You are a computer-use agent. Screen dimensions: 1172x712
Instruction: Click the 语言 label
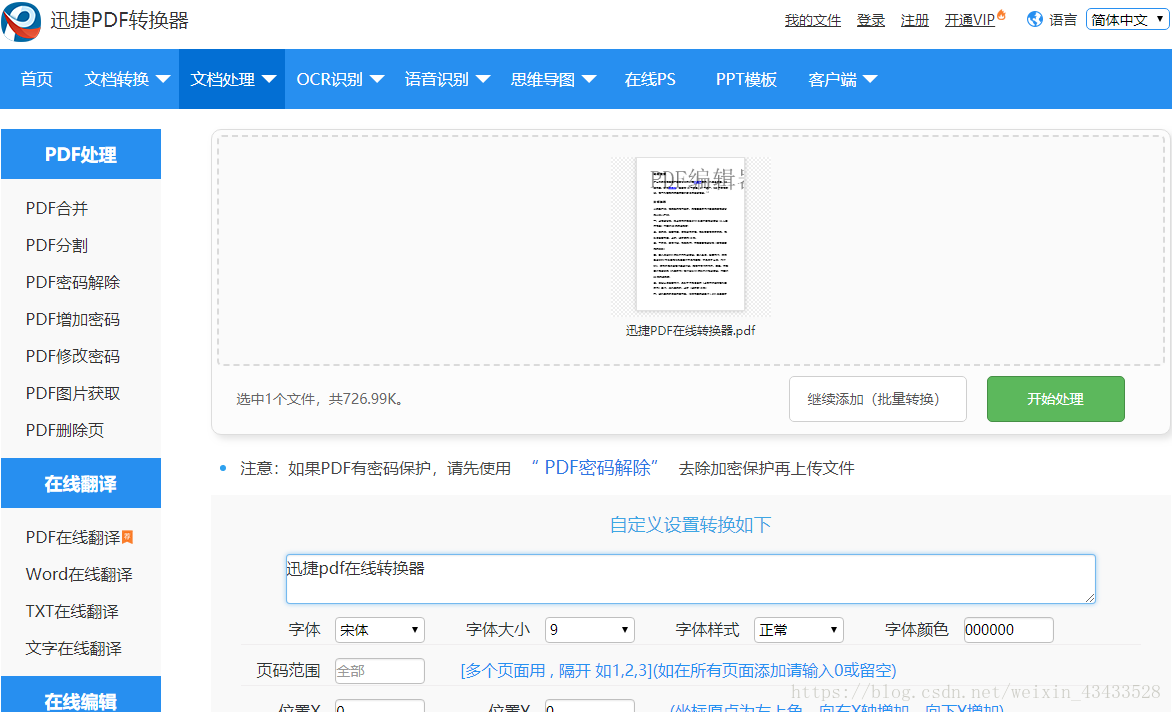(1062, 20)
